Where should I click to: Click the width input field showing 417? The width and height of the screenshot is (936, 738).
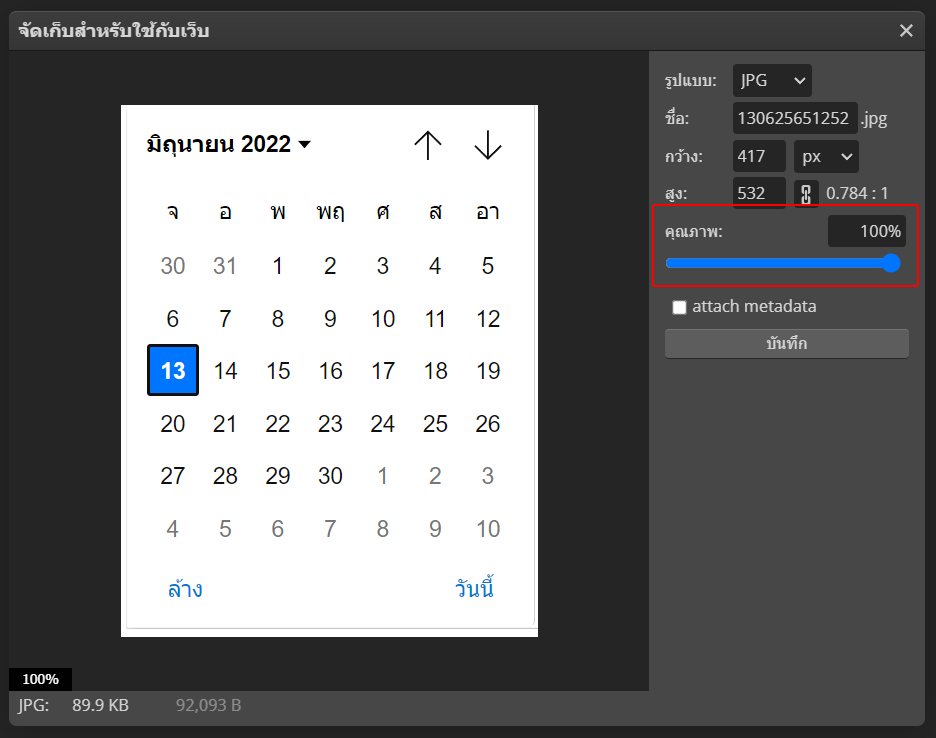759,156
